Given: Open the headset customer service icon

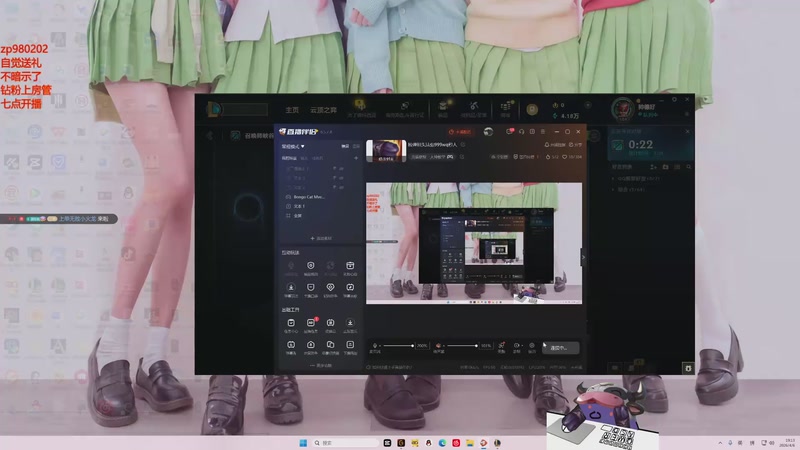Looking at the screenshot, I should [521, 132].
